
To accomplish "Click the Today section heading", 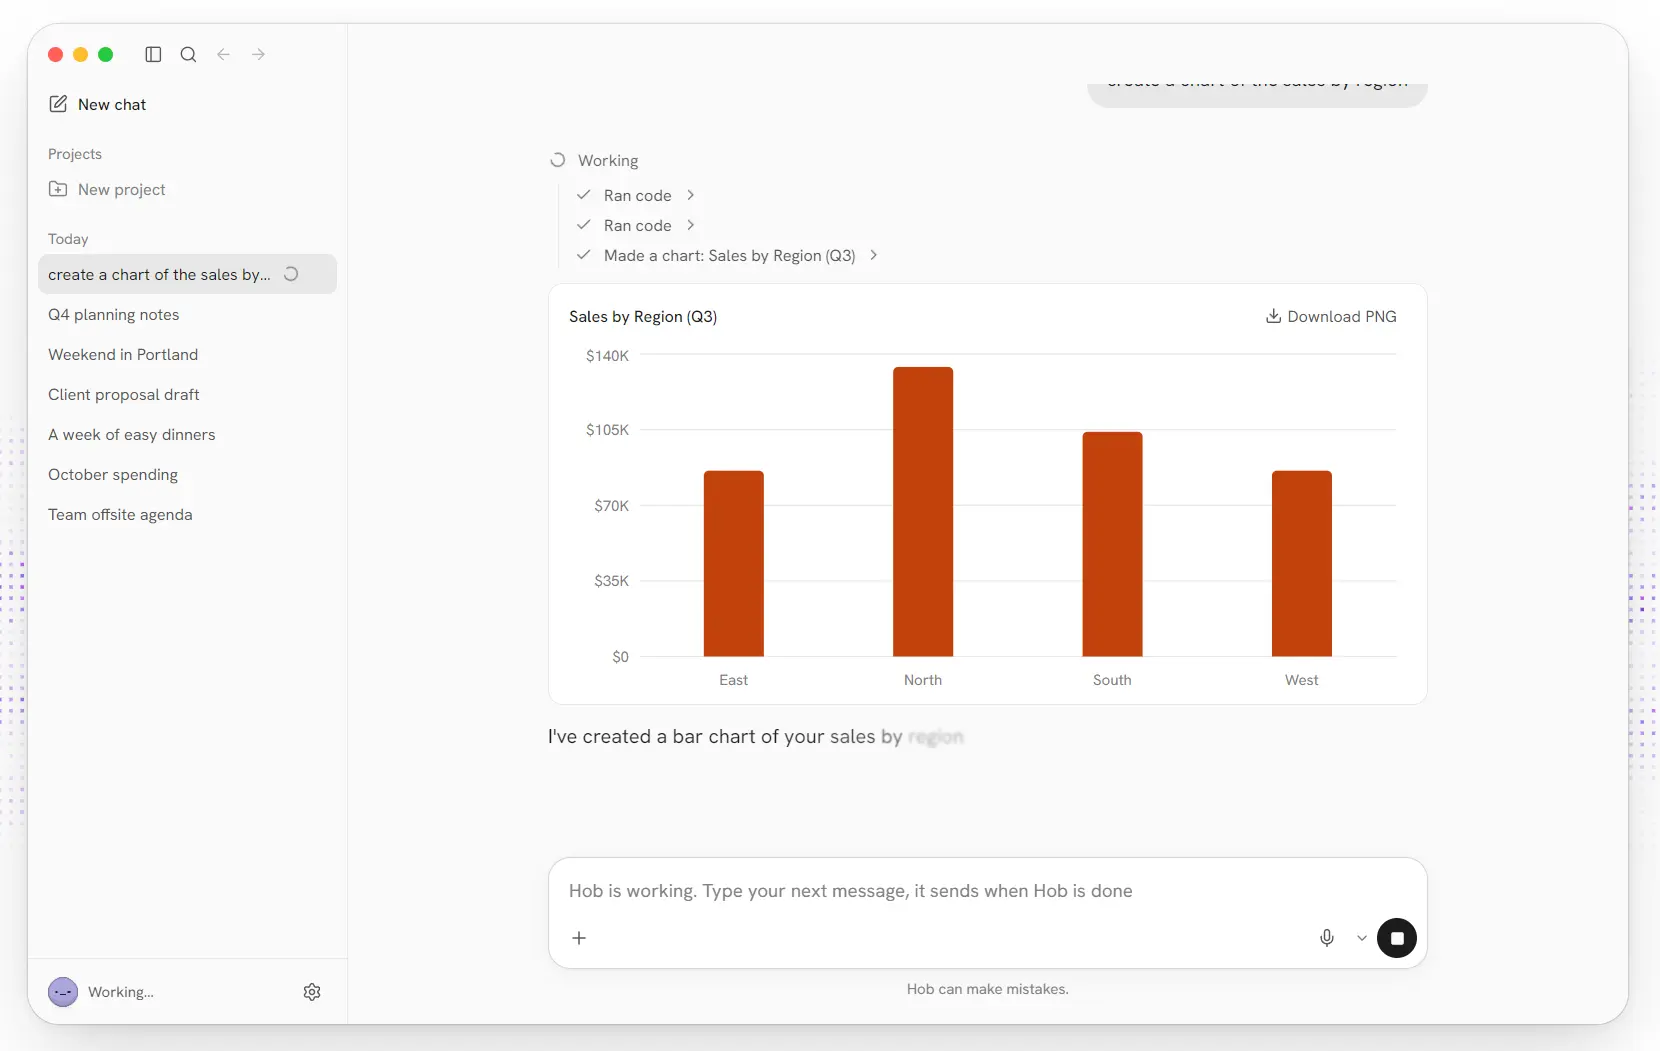I will point(68,239).
